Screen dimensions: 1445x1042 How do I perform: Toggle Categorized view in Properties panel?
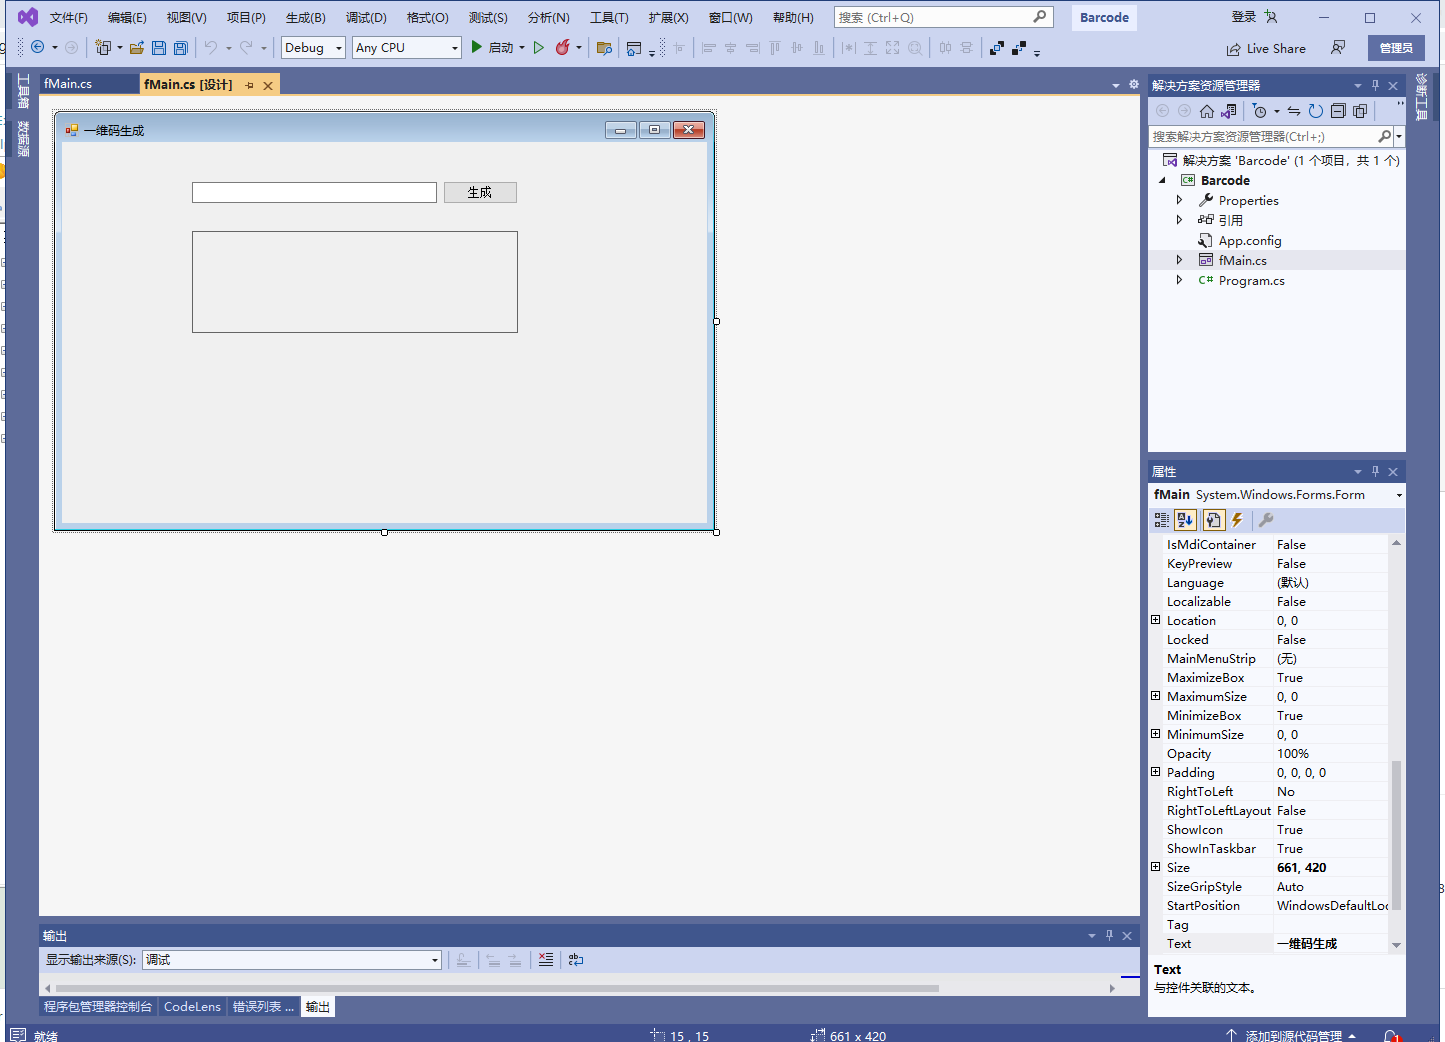1162,520
